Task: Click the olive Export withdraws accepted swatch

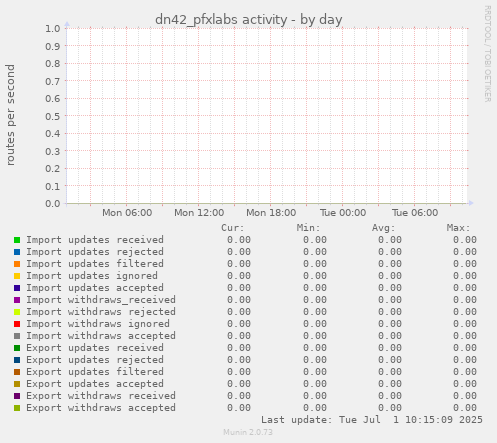Action: coord(17,408)
